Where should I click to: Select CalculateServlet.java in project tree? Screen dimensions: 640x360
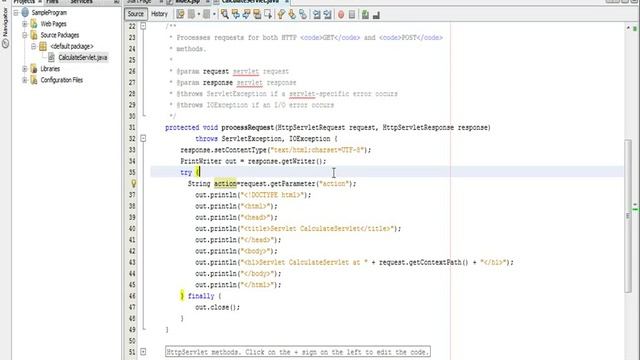(x=82, y=58)
